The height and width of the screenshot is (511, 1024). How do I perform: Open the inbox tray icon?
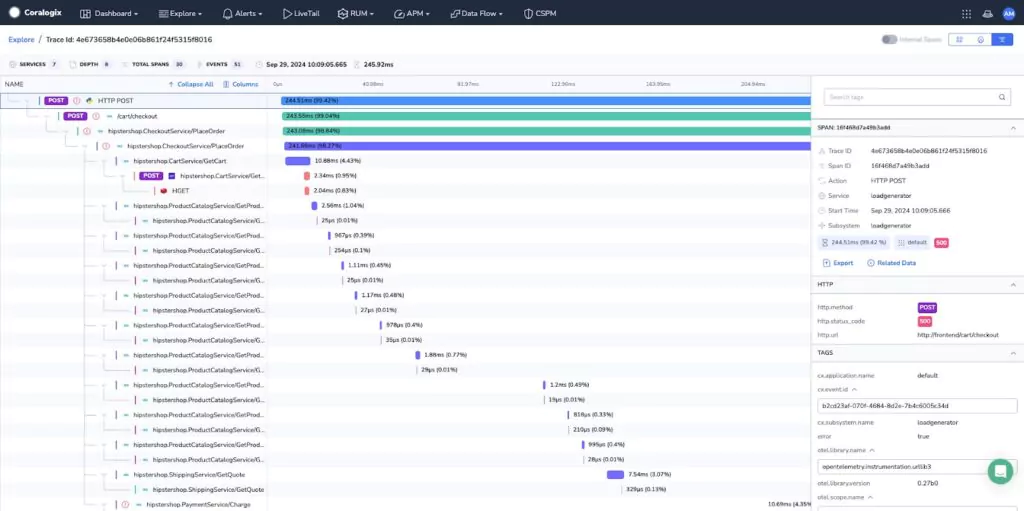(x=987, y=14)
